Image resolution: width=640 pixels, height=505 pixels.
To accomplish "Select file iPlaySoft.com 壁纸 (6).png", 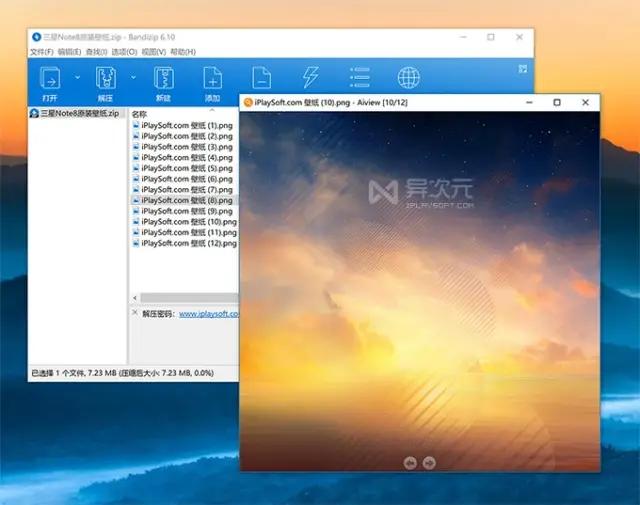I will point(187,179).
